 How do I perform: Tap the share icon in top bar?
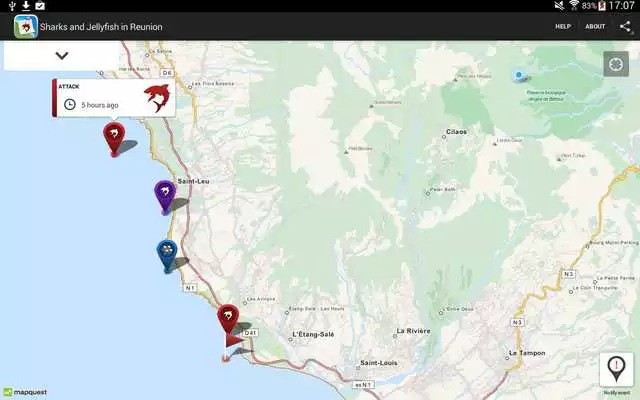click(625, 27)
